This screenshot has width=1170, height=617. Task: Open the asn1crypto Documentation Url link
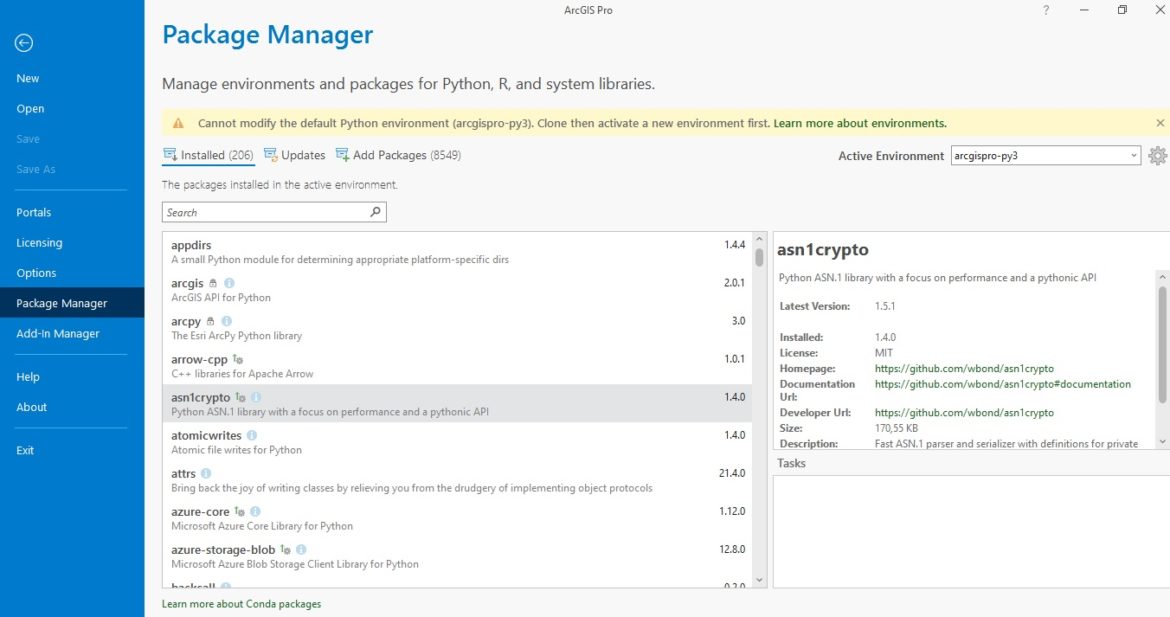[1003, 384]
